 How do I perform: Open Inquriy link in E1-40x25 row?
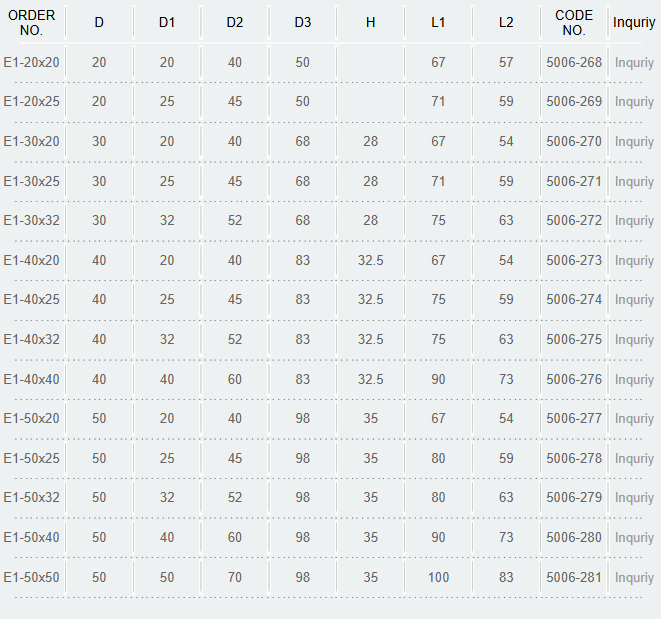(x=634, y=300)
